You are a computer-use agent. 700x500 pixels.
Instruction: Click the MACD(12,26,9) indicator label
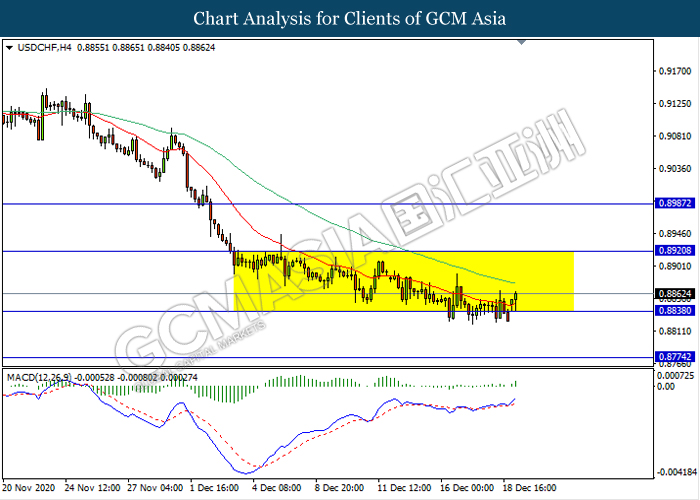pyautogui.click(x=39, y=378)
